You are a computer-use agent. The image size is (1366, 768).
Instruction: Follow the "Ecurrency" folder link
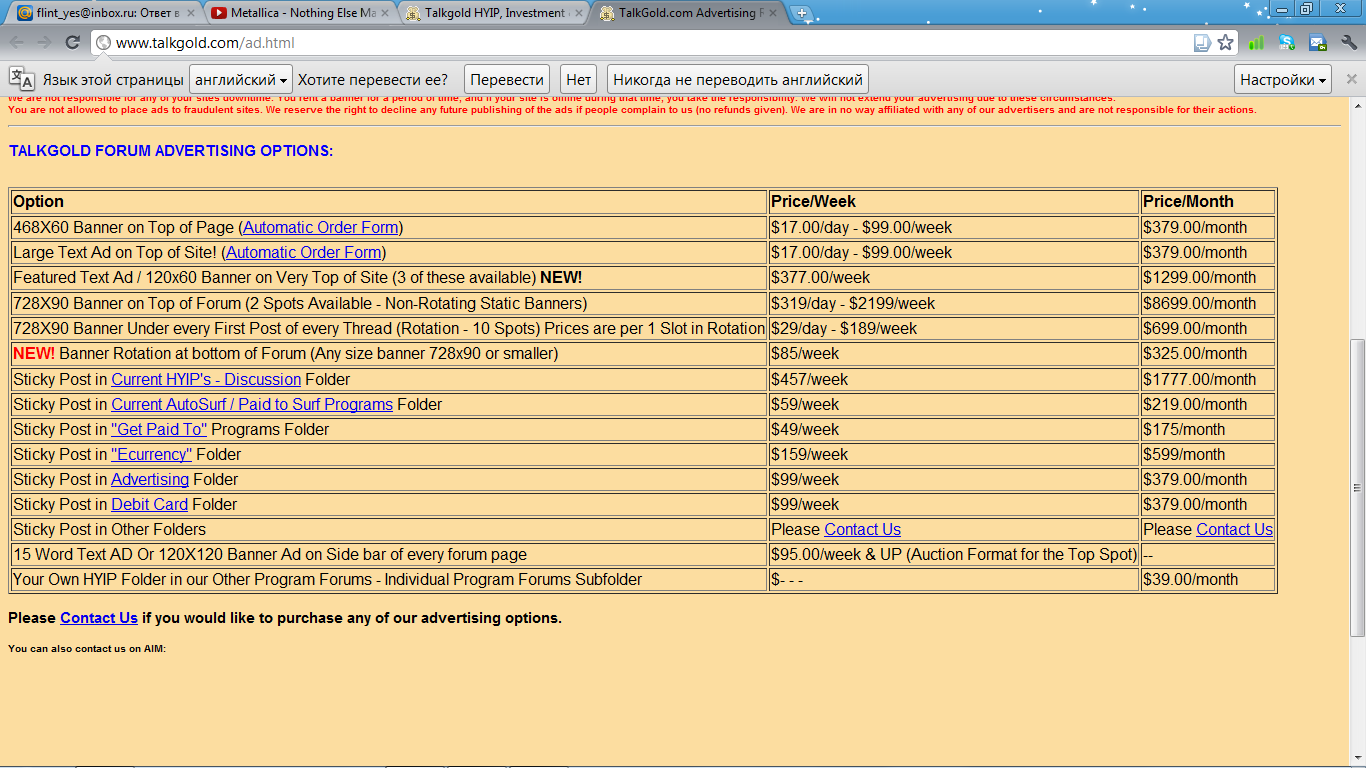coord(151,454)
